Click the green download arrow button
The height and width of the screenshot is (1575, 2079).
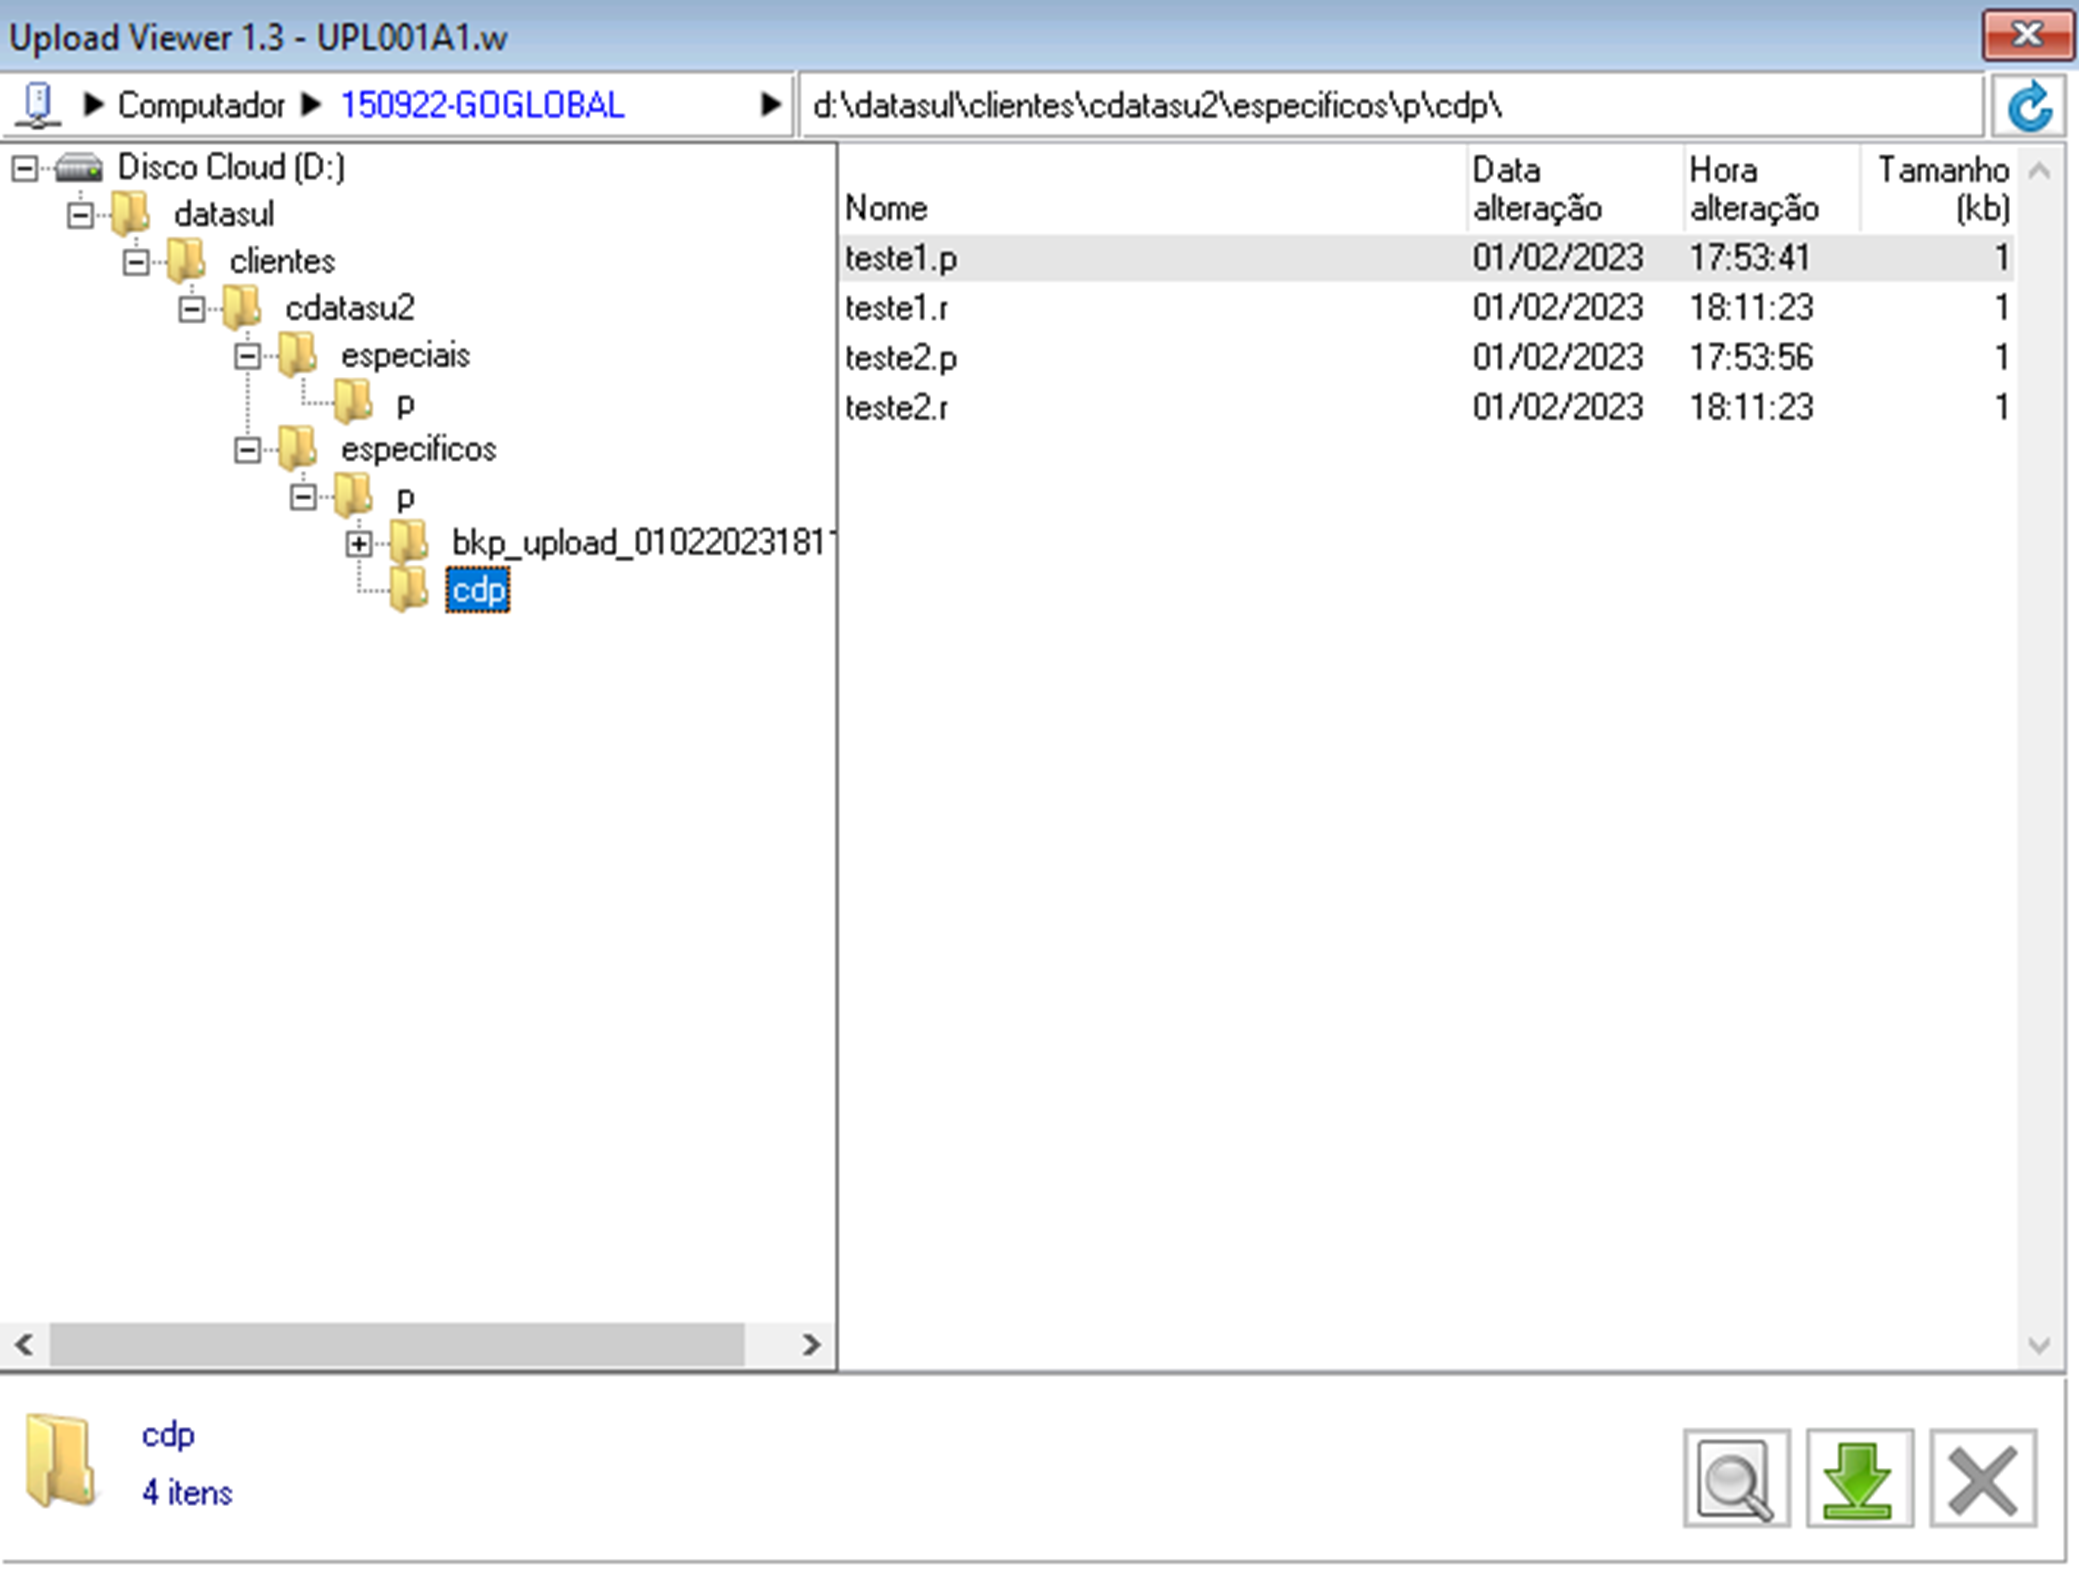1859,1479
